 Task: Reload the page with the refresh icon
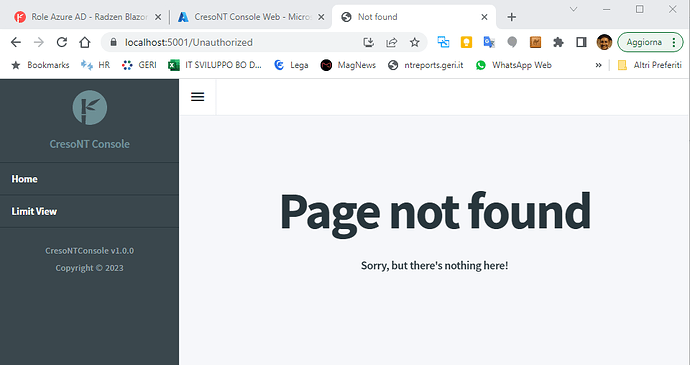tap(62, 42)
